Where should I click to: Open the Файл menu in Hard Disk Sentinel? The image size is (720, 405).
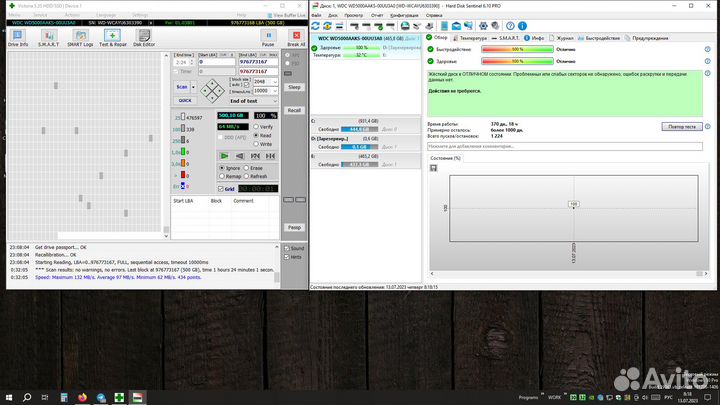pos(316,15)
